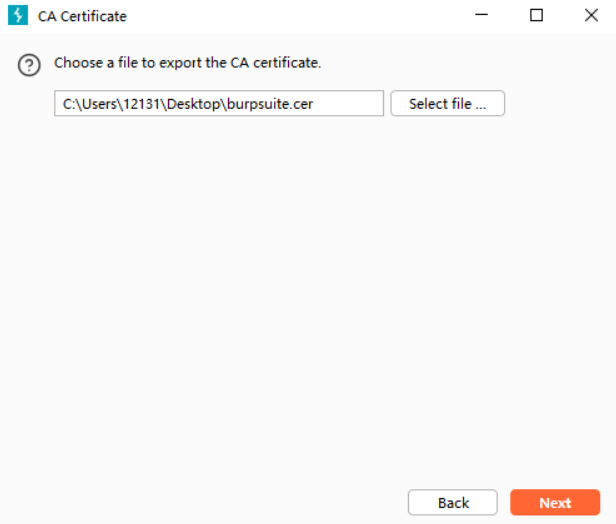The width and height of the screenshot is (616, 524).
Task: Go Back to the previous step
Action: pyautogui.click(x=452, y=503)
